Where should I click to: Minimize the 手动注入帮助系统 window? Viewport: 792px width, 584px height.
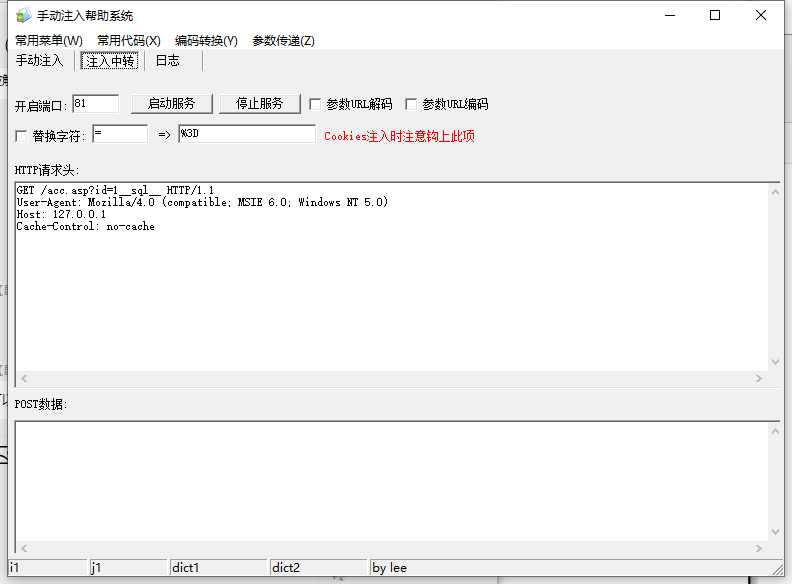[670, 16]
